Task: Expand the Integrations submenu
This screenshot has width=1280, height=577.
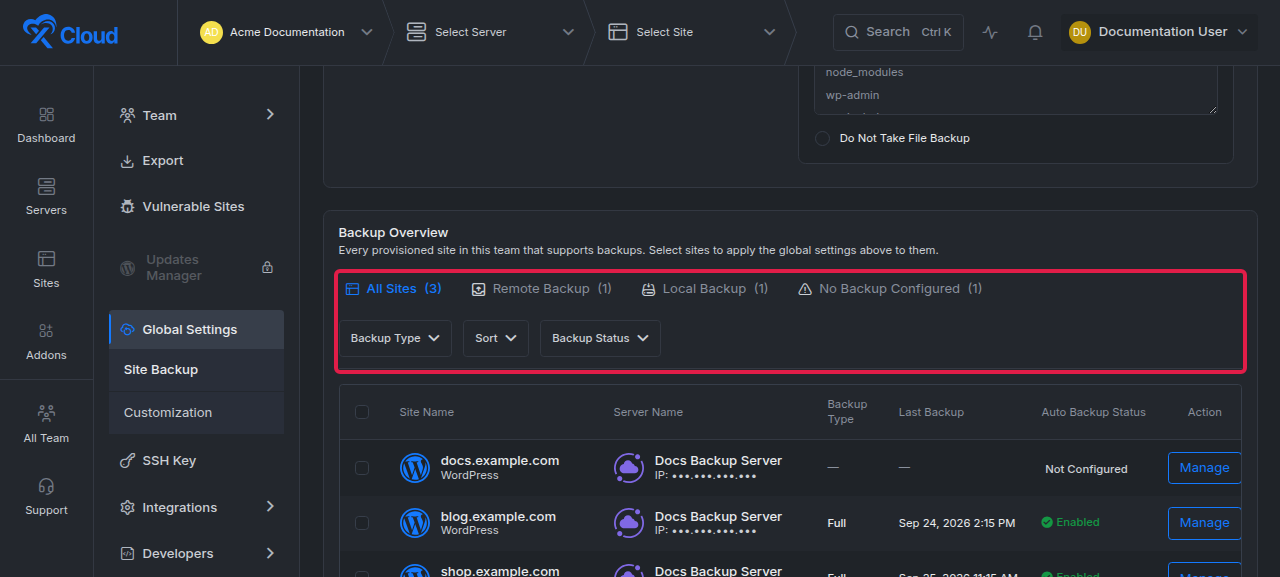Action: pyautogui.click(x=196, y=507)
